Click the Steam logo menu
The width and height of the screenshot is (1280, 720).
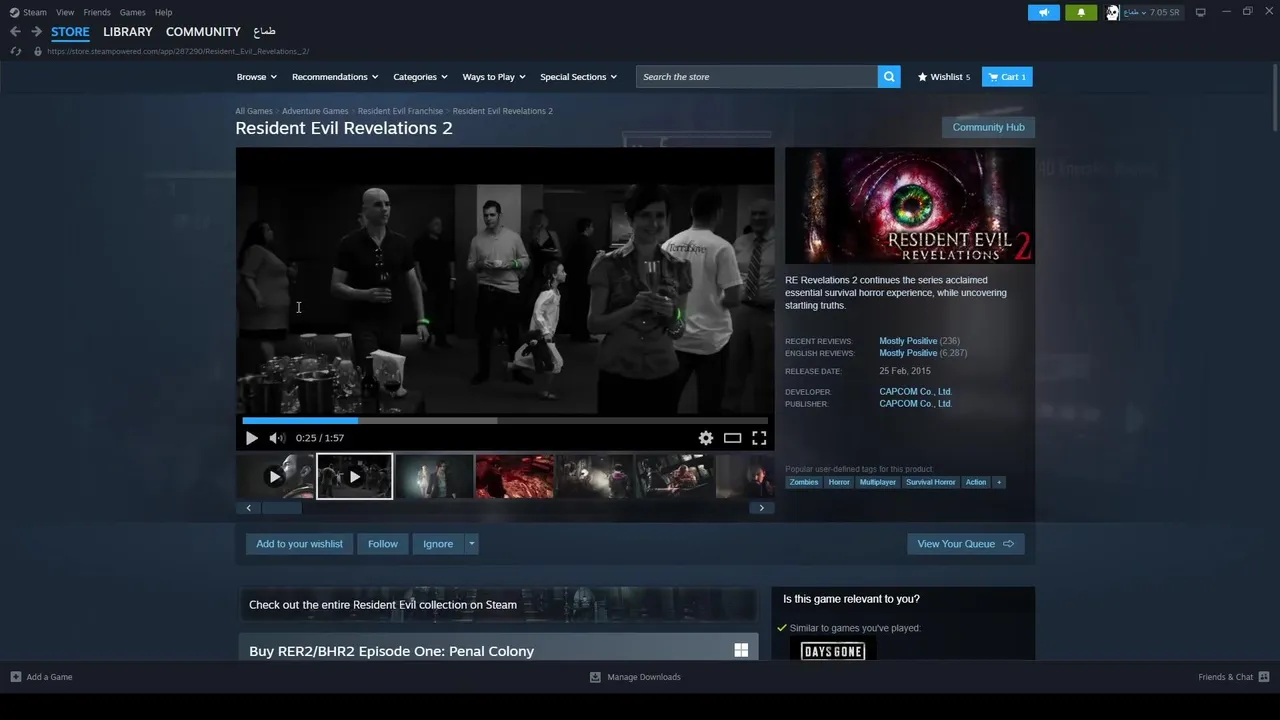click(28, 12)
